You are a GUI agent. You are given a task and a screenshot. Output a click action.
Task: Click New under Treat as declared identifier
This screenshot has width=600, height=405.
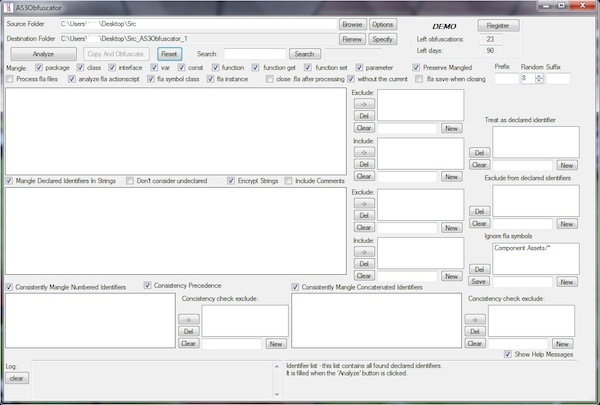567,165
